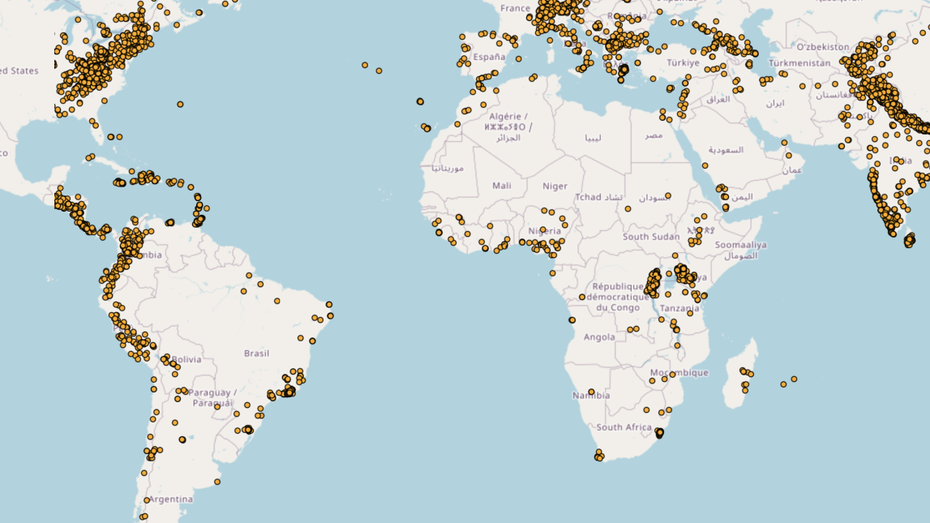This screenshot has width=930, height=523.
Task: Click the marker on Angola's northern coast
Action: coord(572,320)
